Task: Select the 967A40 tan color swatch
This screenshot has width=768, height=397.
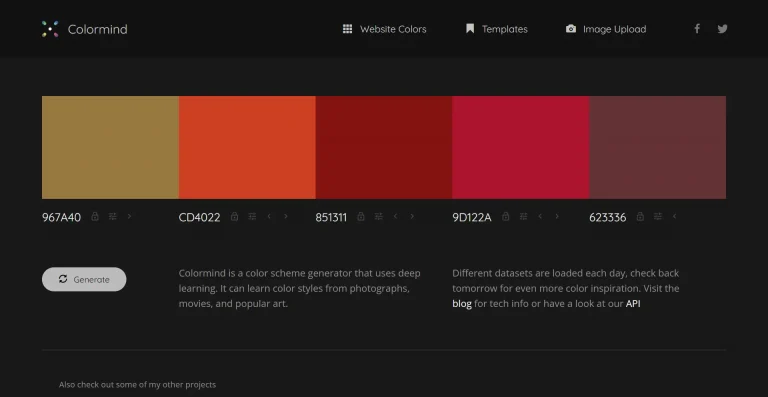Action: (110, 147)
